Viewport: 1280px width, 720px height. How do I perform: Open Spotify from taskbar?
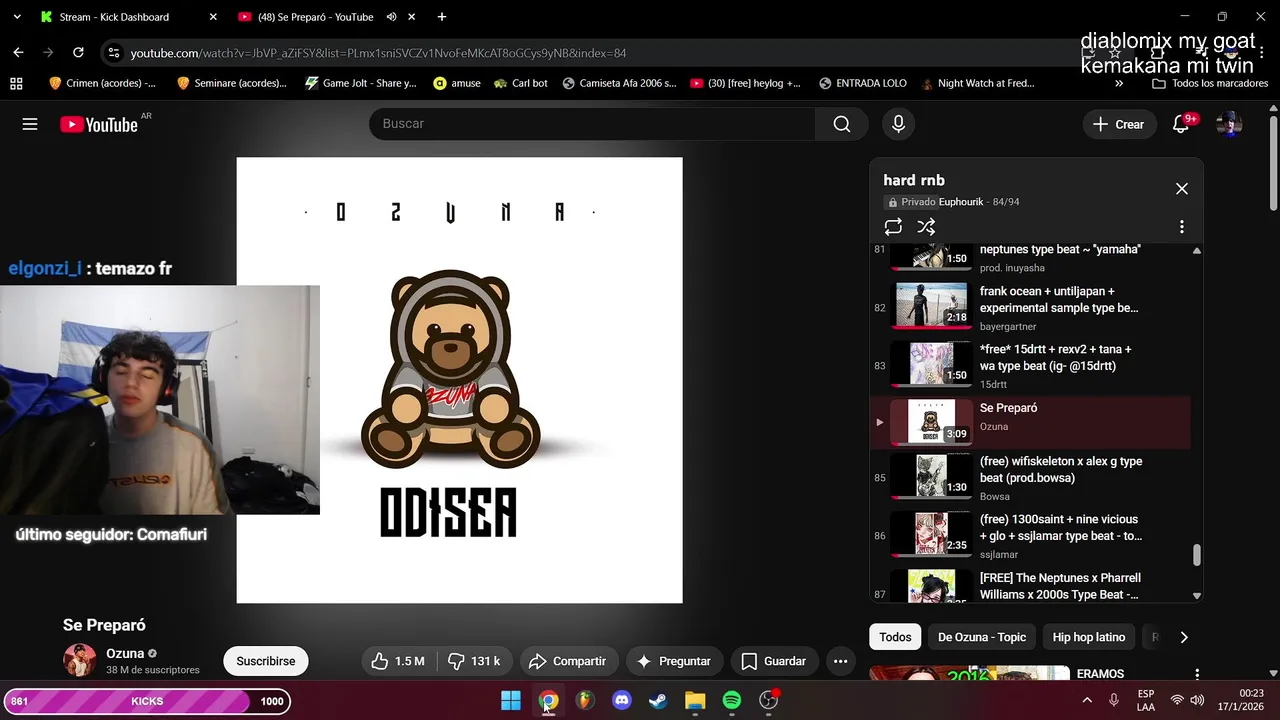coord(732,701)
